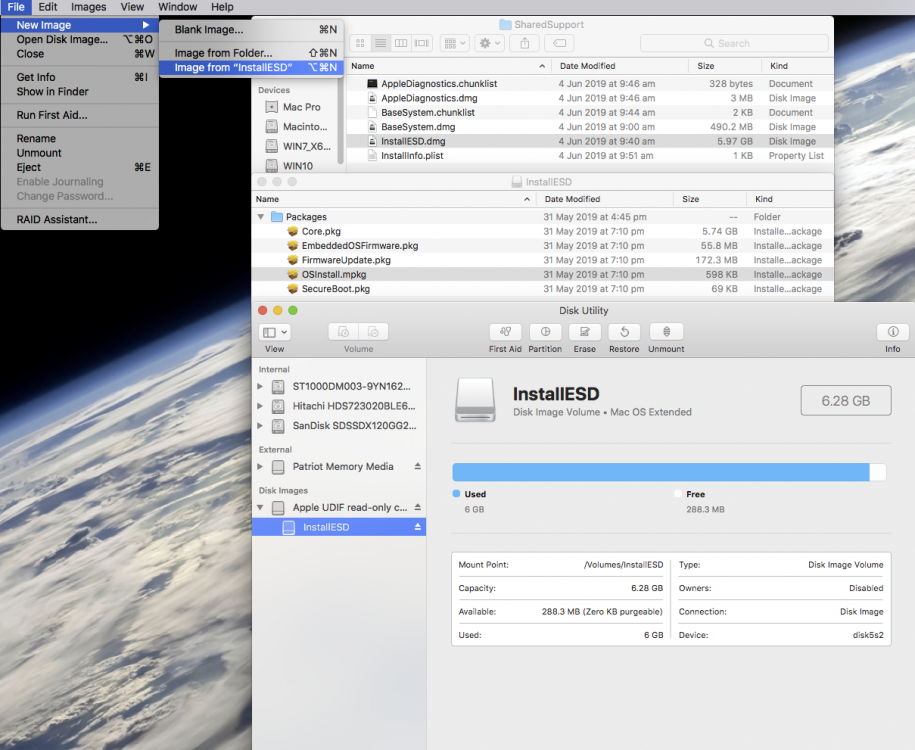Click the Erase toolbar icon
The height and width of the screenshot is (750, 915).
click(584, 332)
